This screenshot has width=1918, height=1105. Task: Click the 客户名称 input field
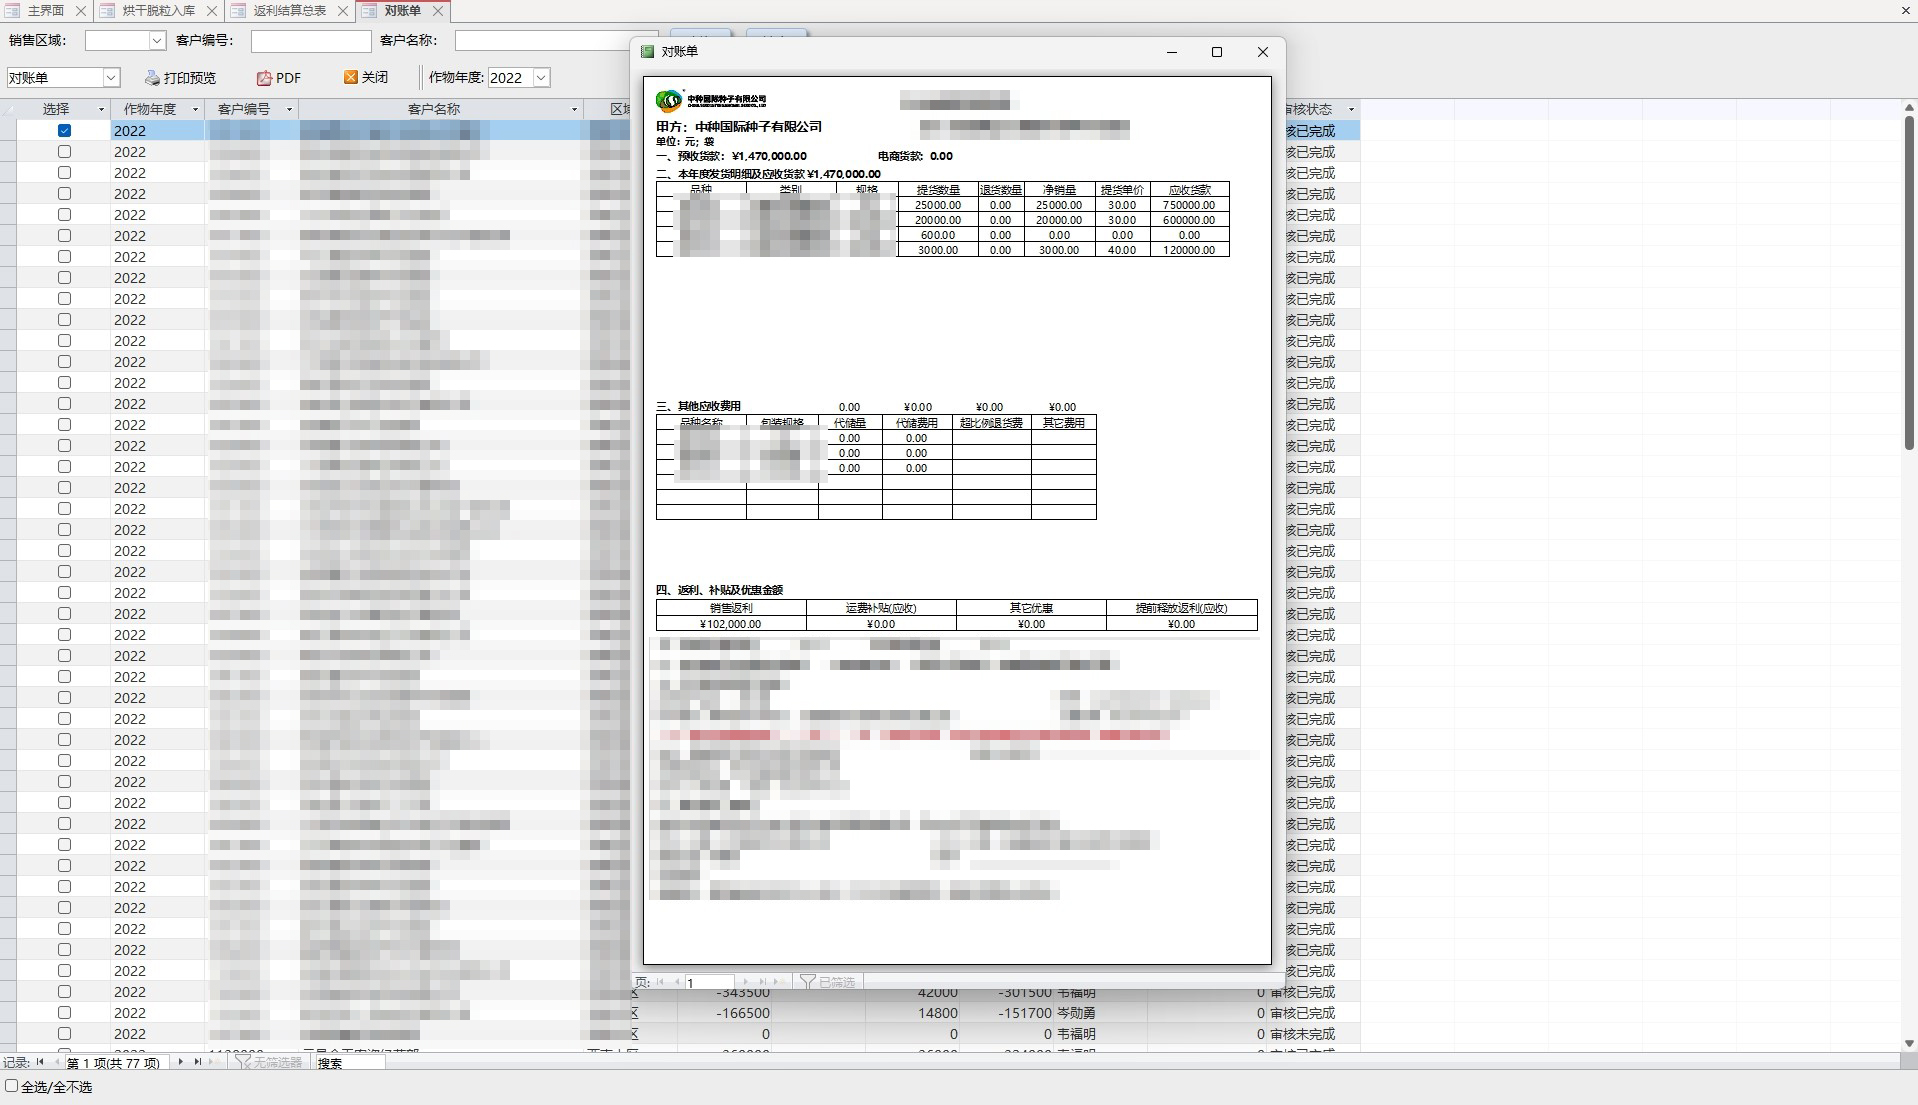(545, 41)
